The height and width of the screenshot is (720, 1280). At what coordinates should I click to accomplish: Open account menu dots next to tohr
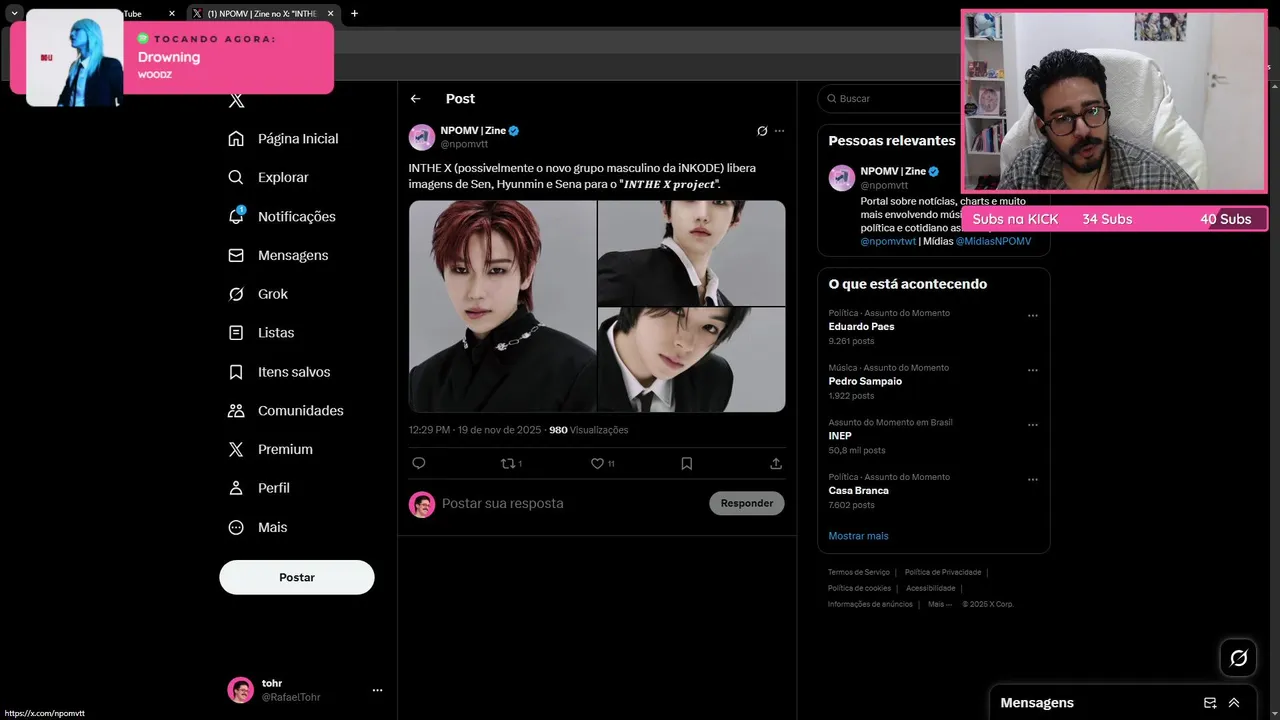tap(377, 690)
